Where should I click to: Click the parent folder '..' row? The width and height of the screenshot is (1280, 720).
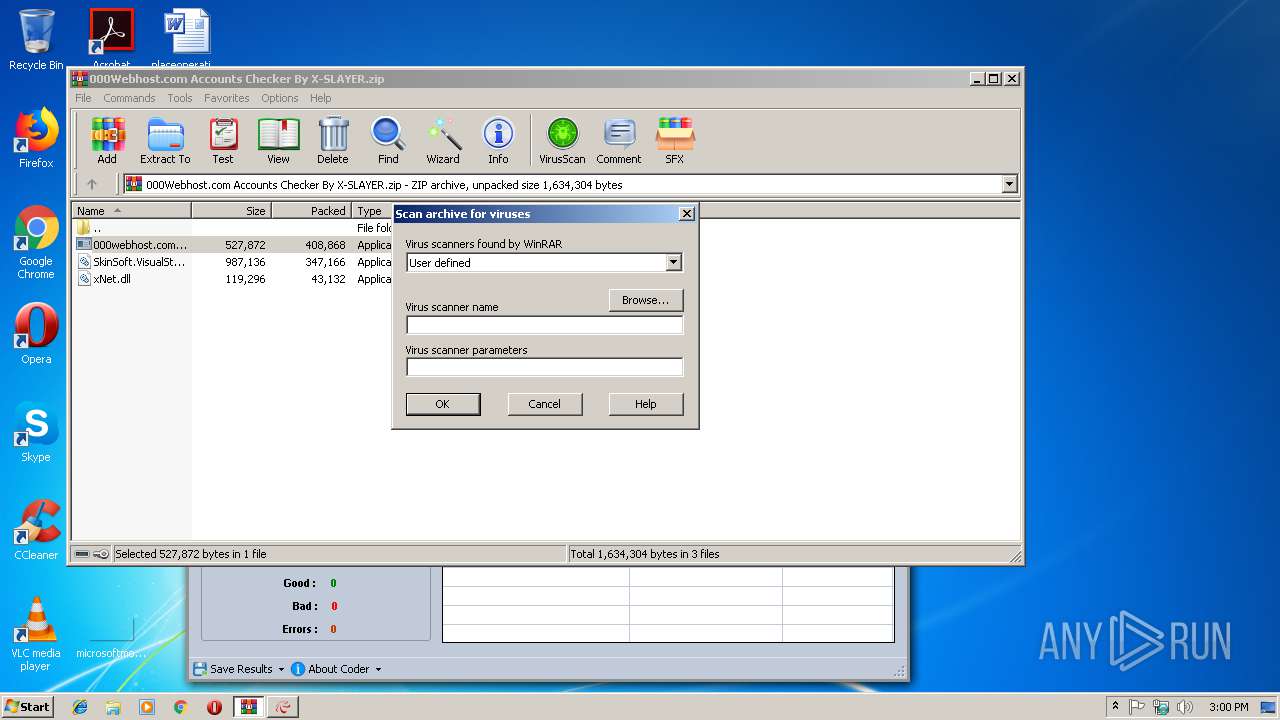tap(232, 228)
